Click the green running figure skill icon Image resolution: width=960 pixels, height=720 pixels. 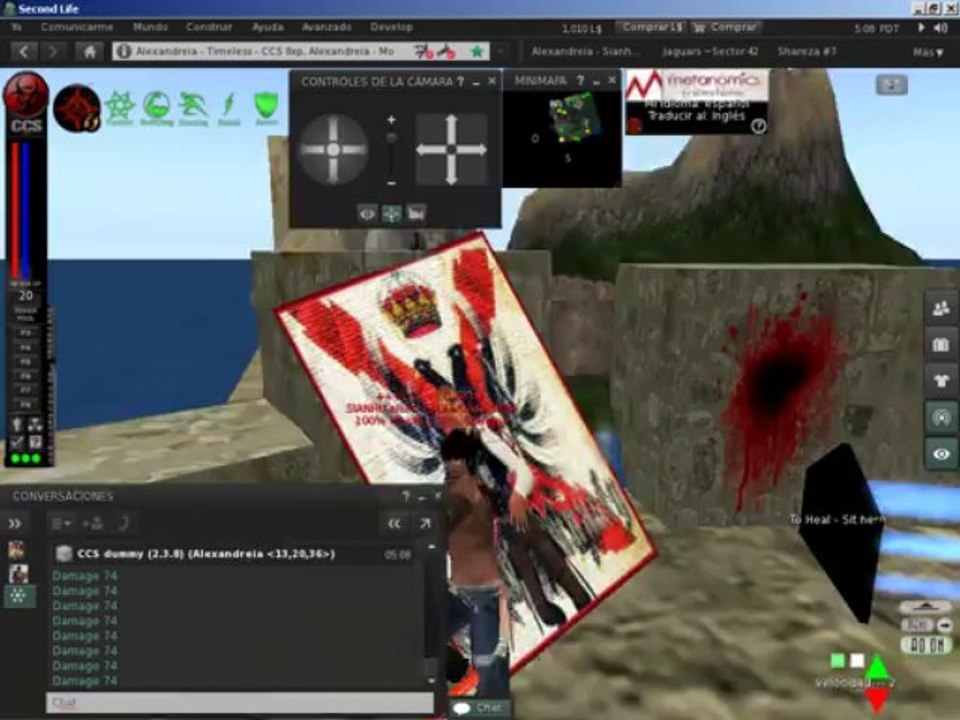[193, 108]
